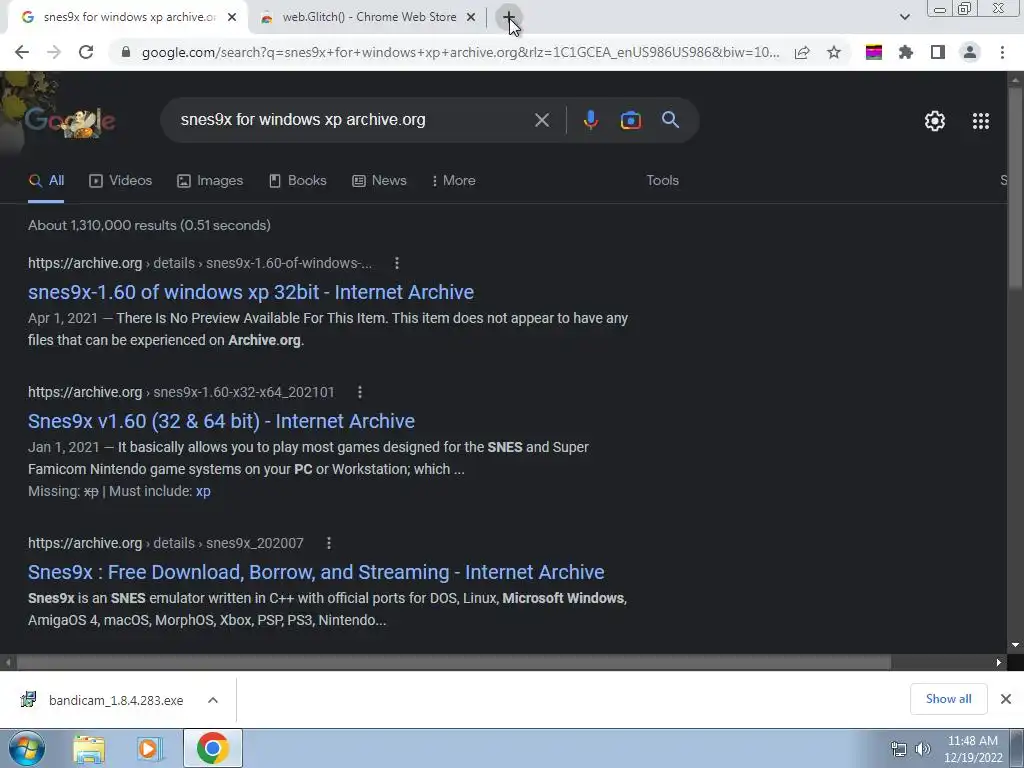Switch to News results
The width and height of the screenshot is (1024, 768).
coord(379,181)
